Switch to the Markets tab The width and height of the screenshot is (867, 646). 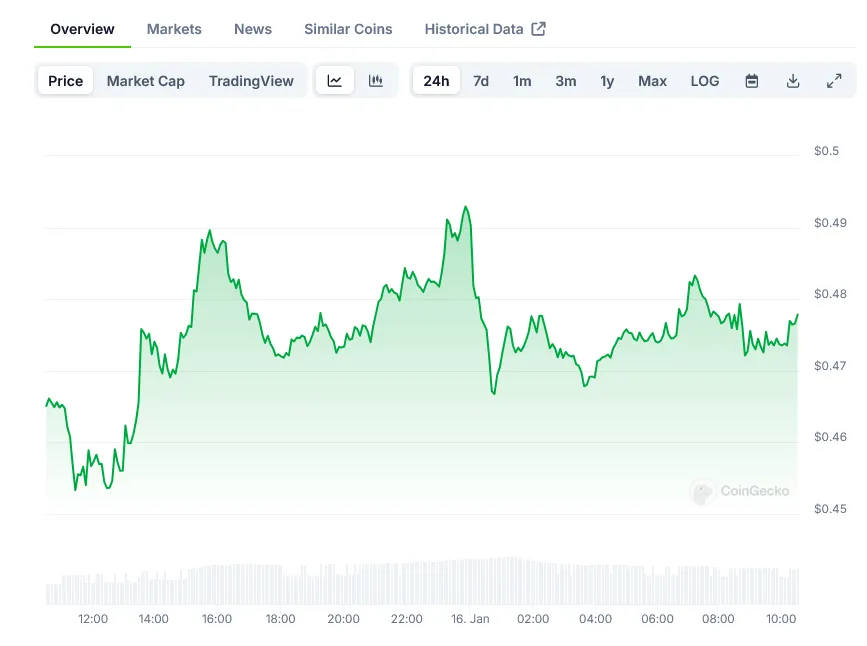pyautogui.click(x=174, y=29)
